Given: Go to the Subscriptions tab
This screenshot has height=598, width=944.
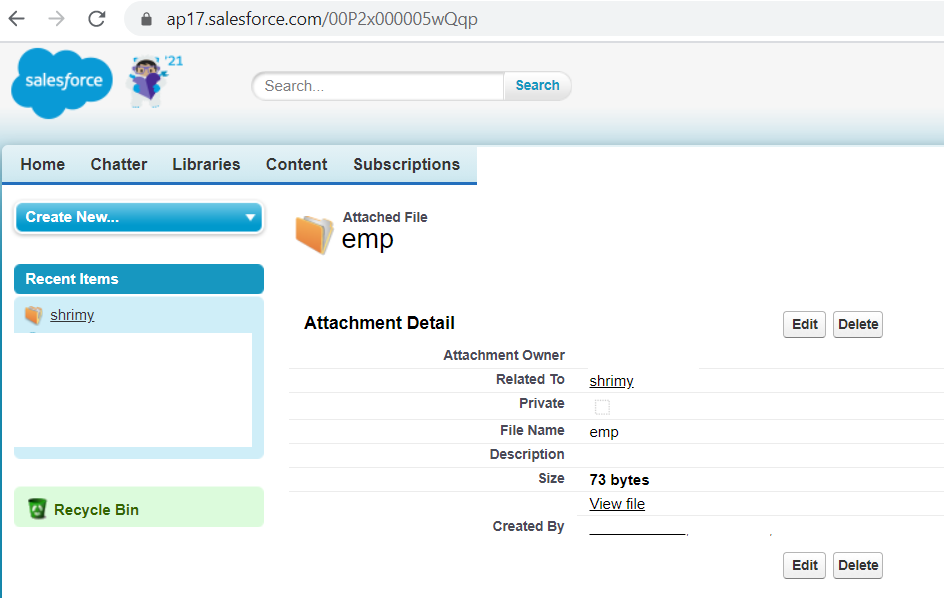Looking at the screenshot, I should pos(406,165).
